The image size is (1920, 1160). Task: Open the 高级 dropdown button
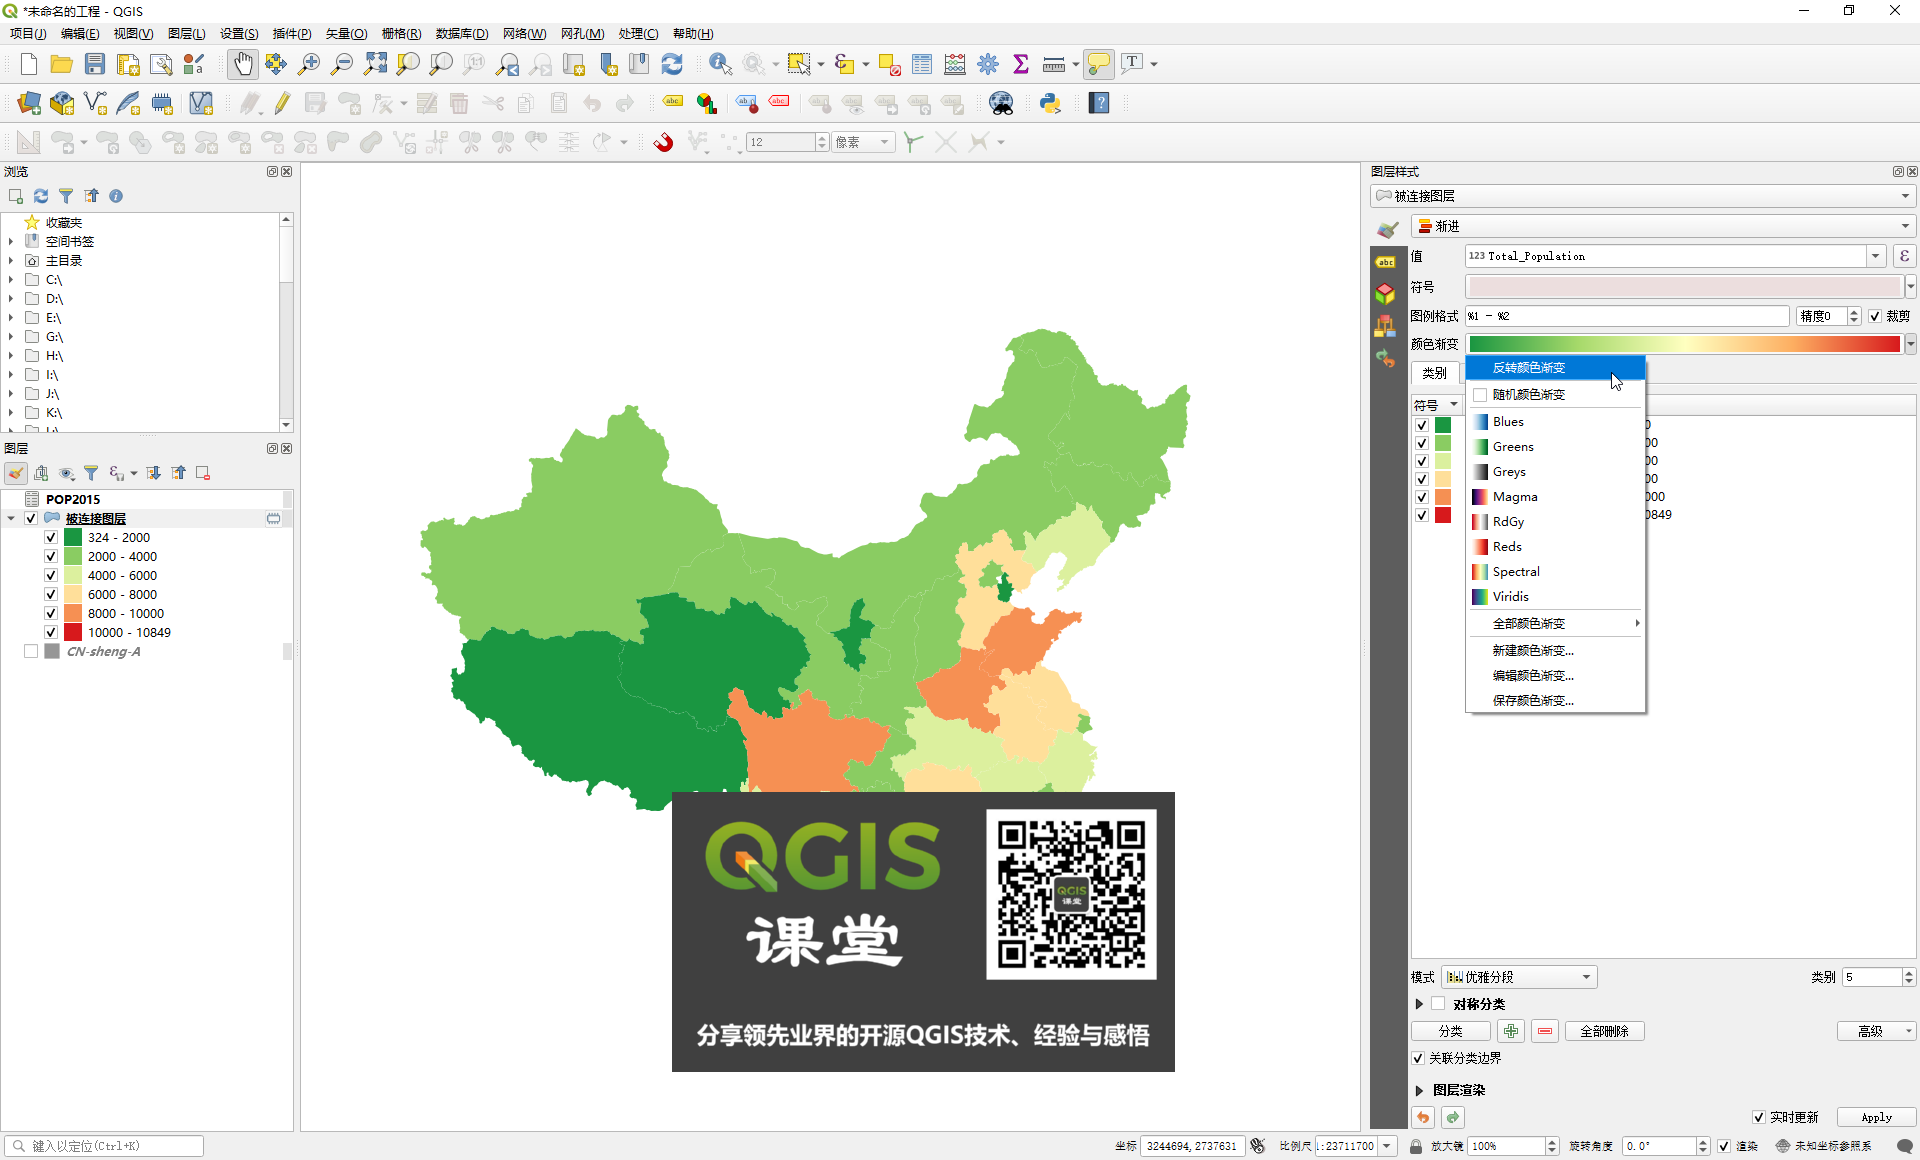coord(1876,1031)
